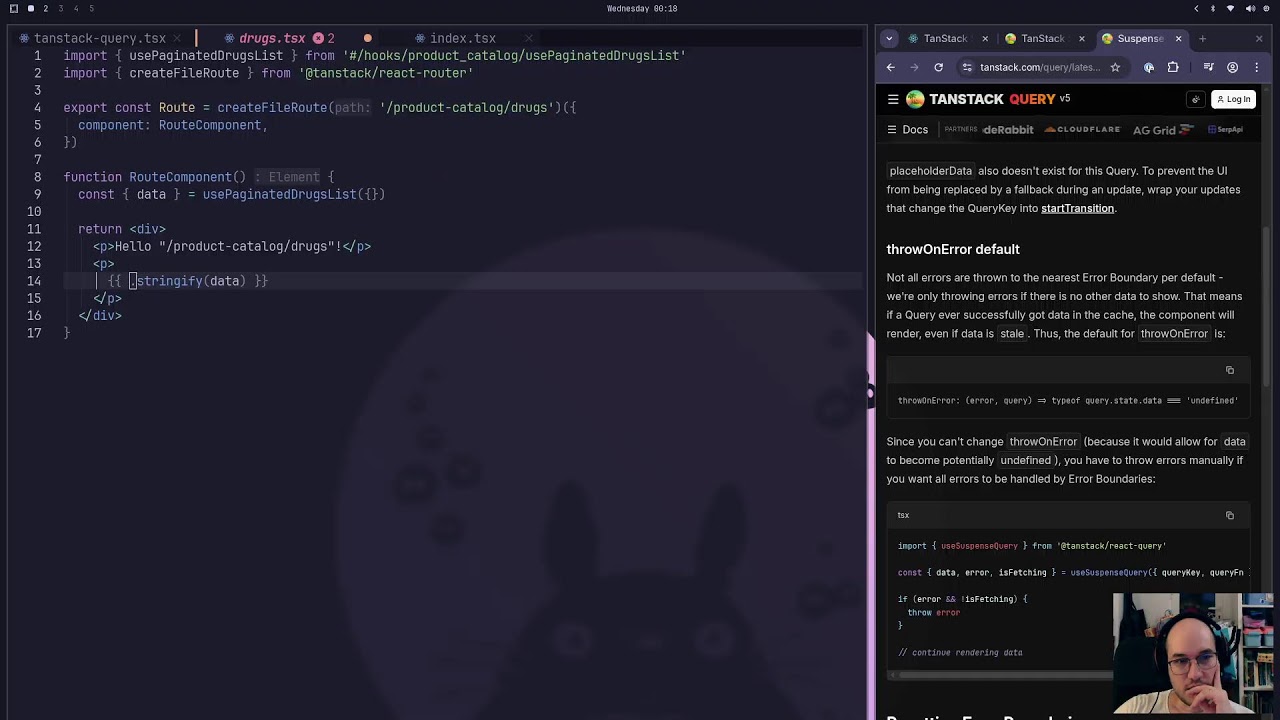Viewport: 1280px width, 720px height.
Task: Open the browser tab search dropdown
Action: pyautogui.click(x=889, y=38)
